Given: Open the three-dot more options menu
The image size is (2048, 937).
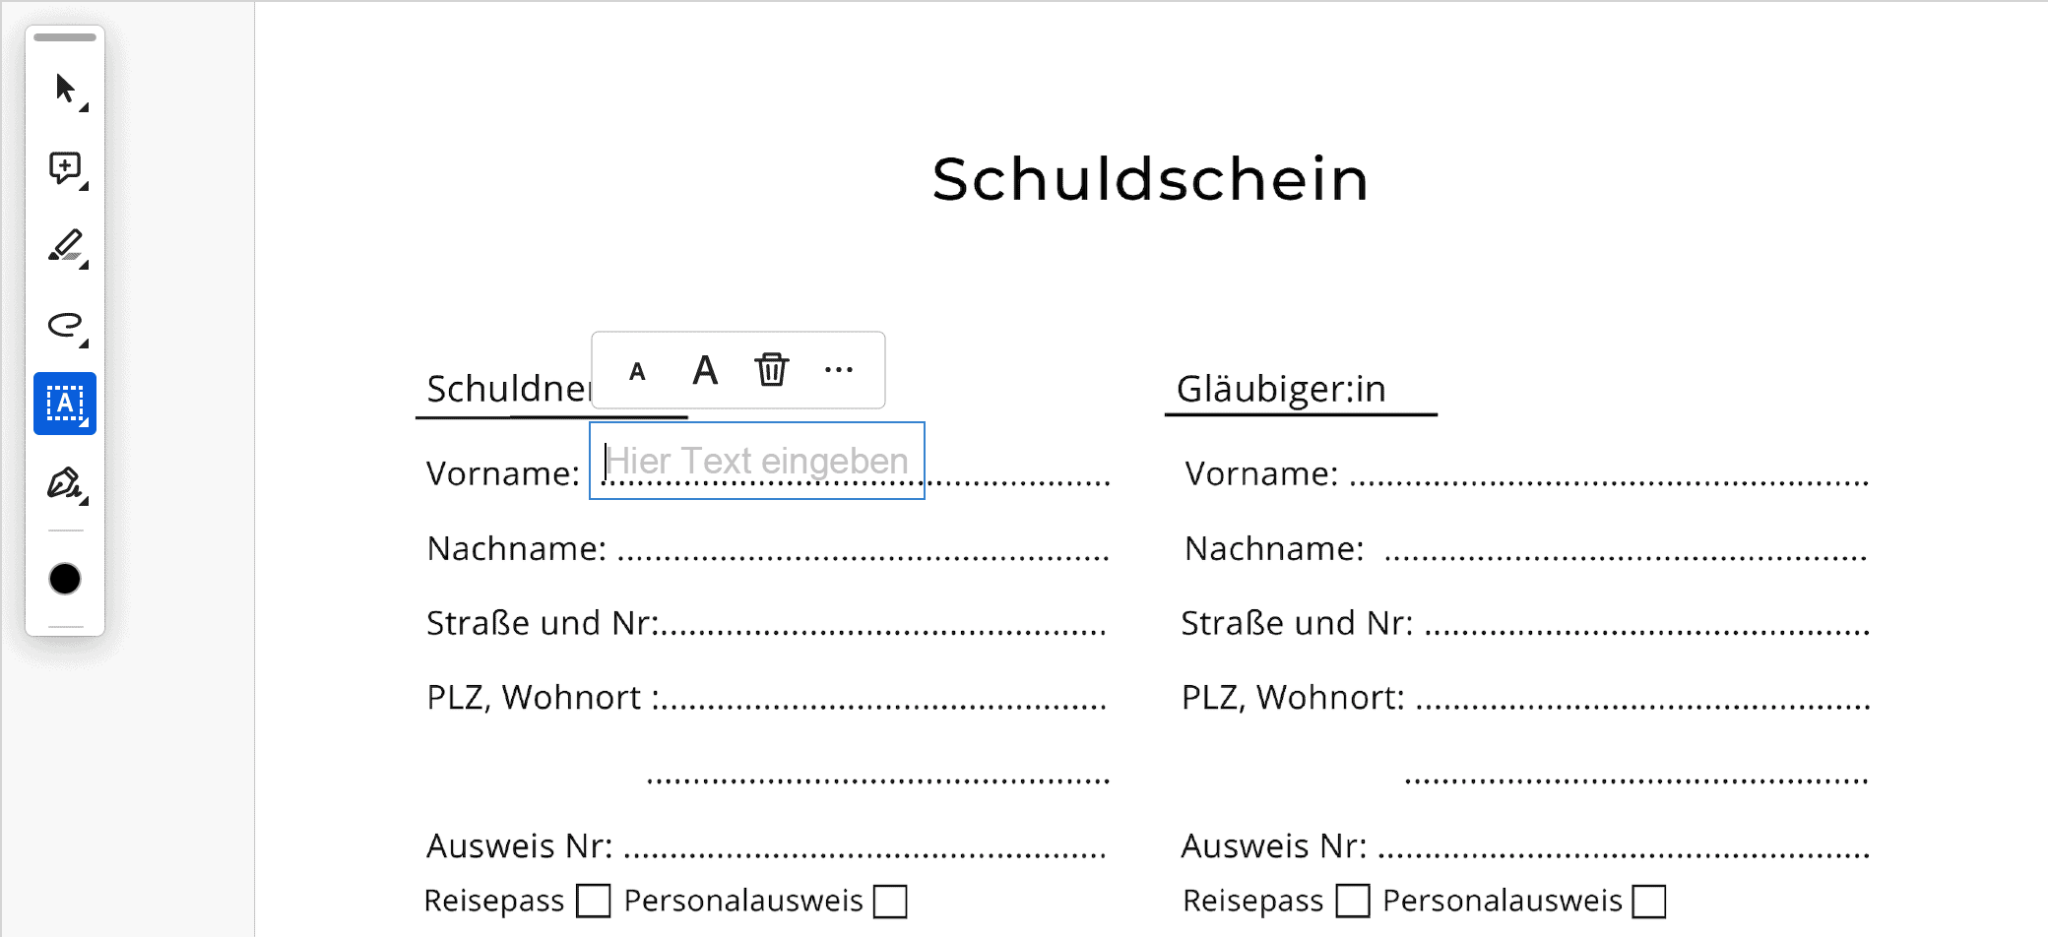Looking at the screenshot, I should pyautogui.click(x=838, y=370).
